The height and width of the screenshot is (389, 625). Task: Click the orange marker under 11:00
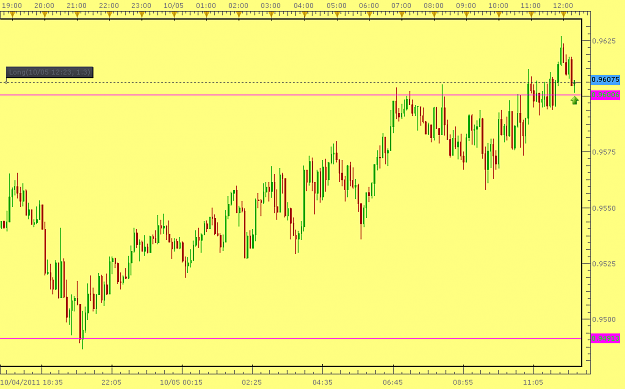pos(531,15)
